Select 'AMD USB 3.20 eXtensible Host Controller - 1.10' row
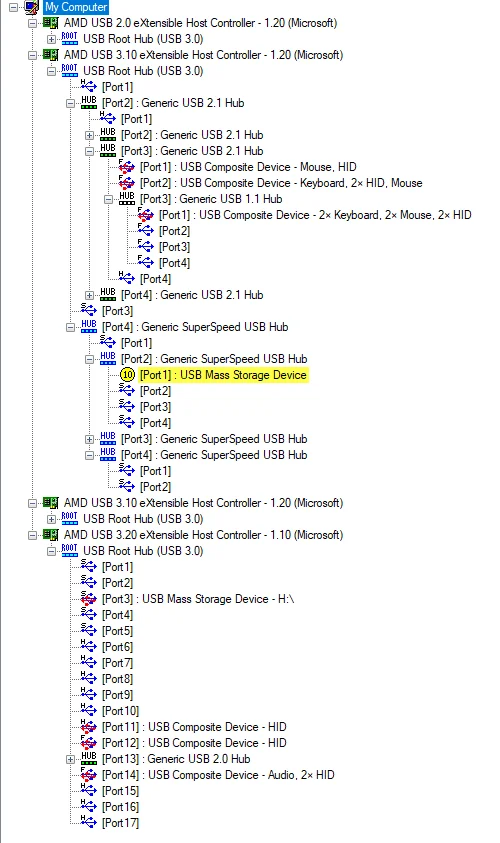Viewport: 500px width, 843px height. 203,535
